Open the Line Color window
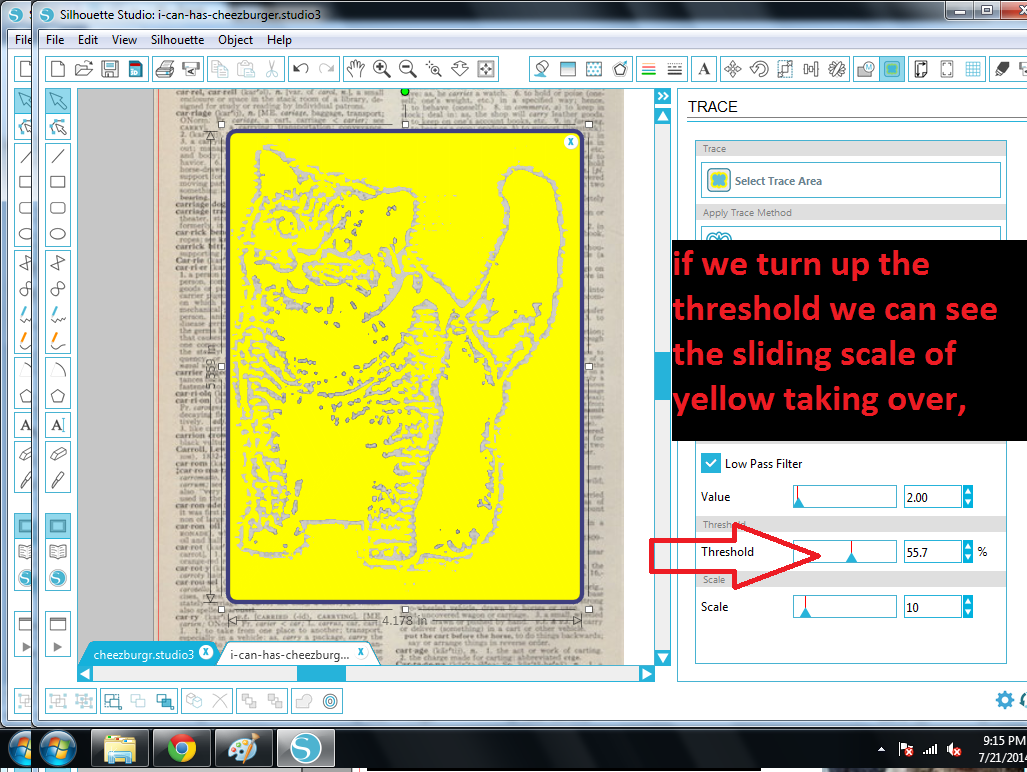 click(x=648, y=69)
